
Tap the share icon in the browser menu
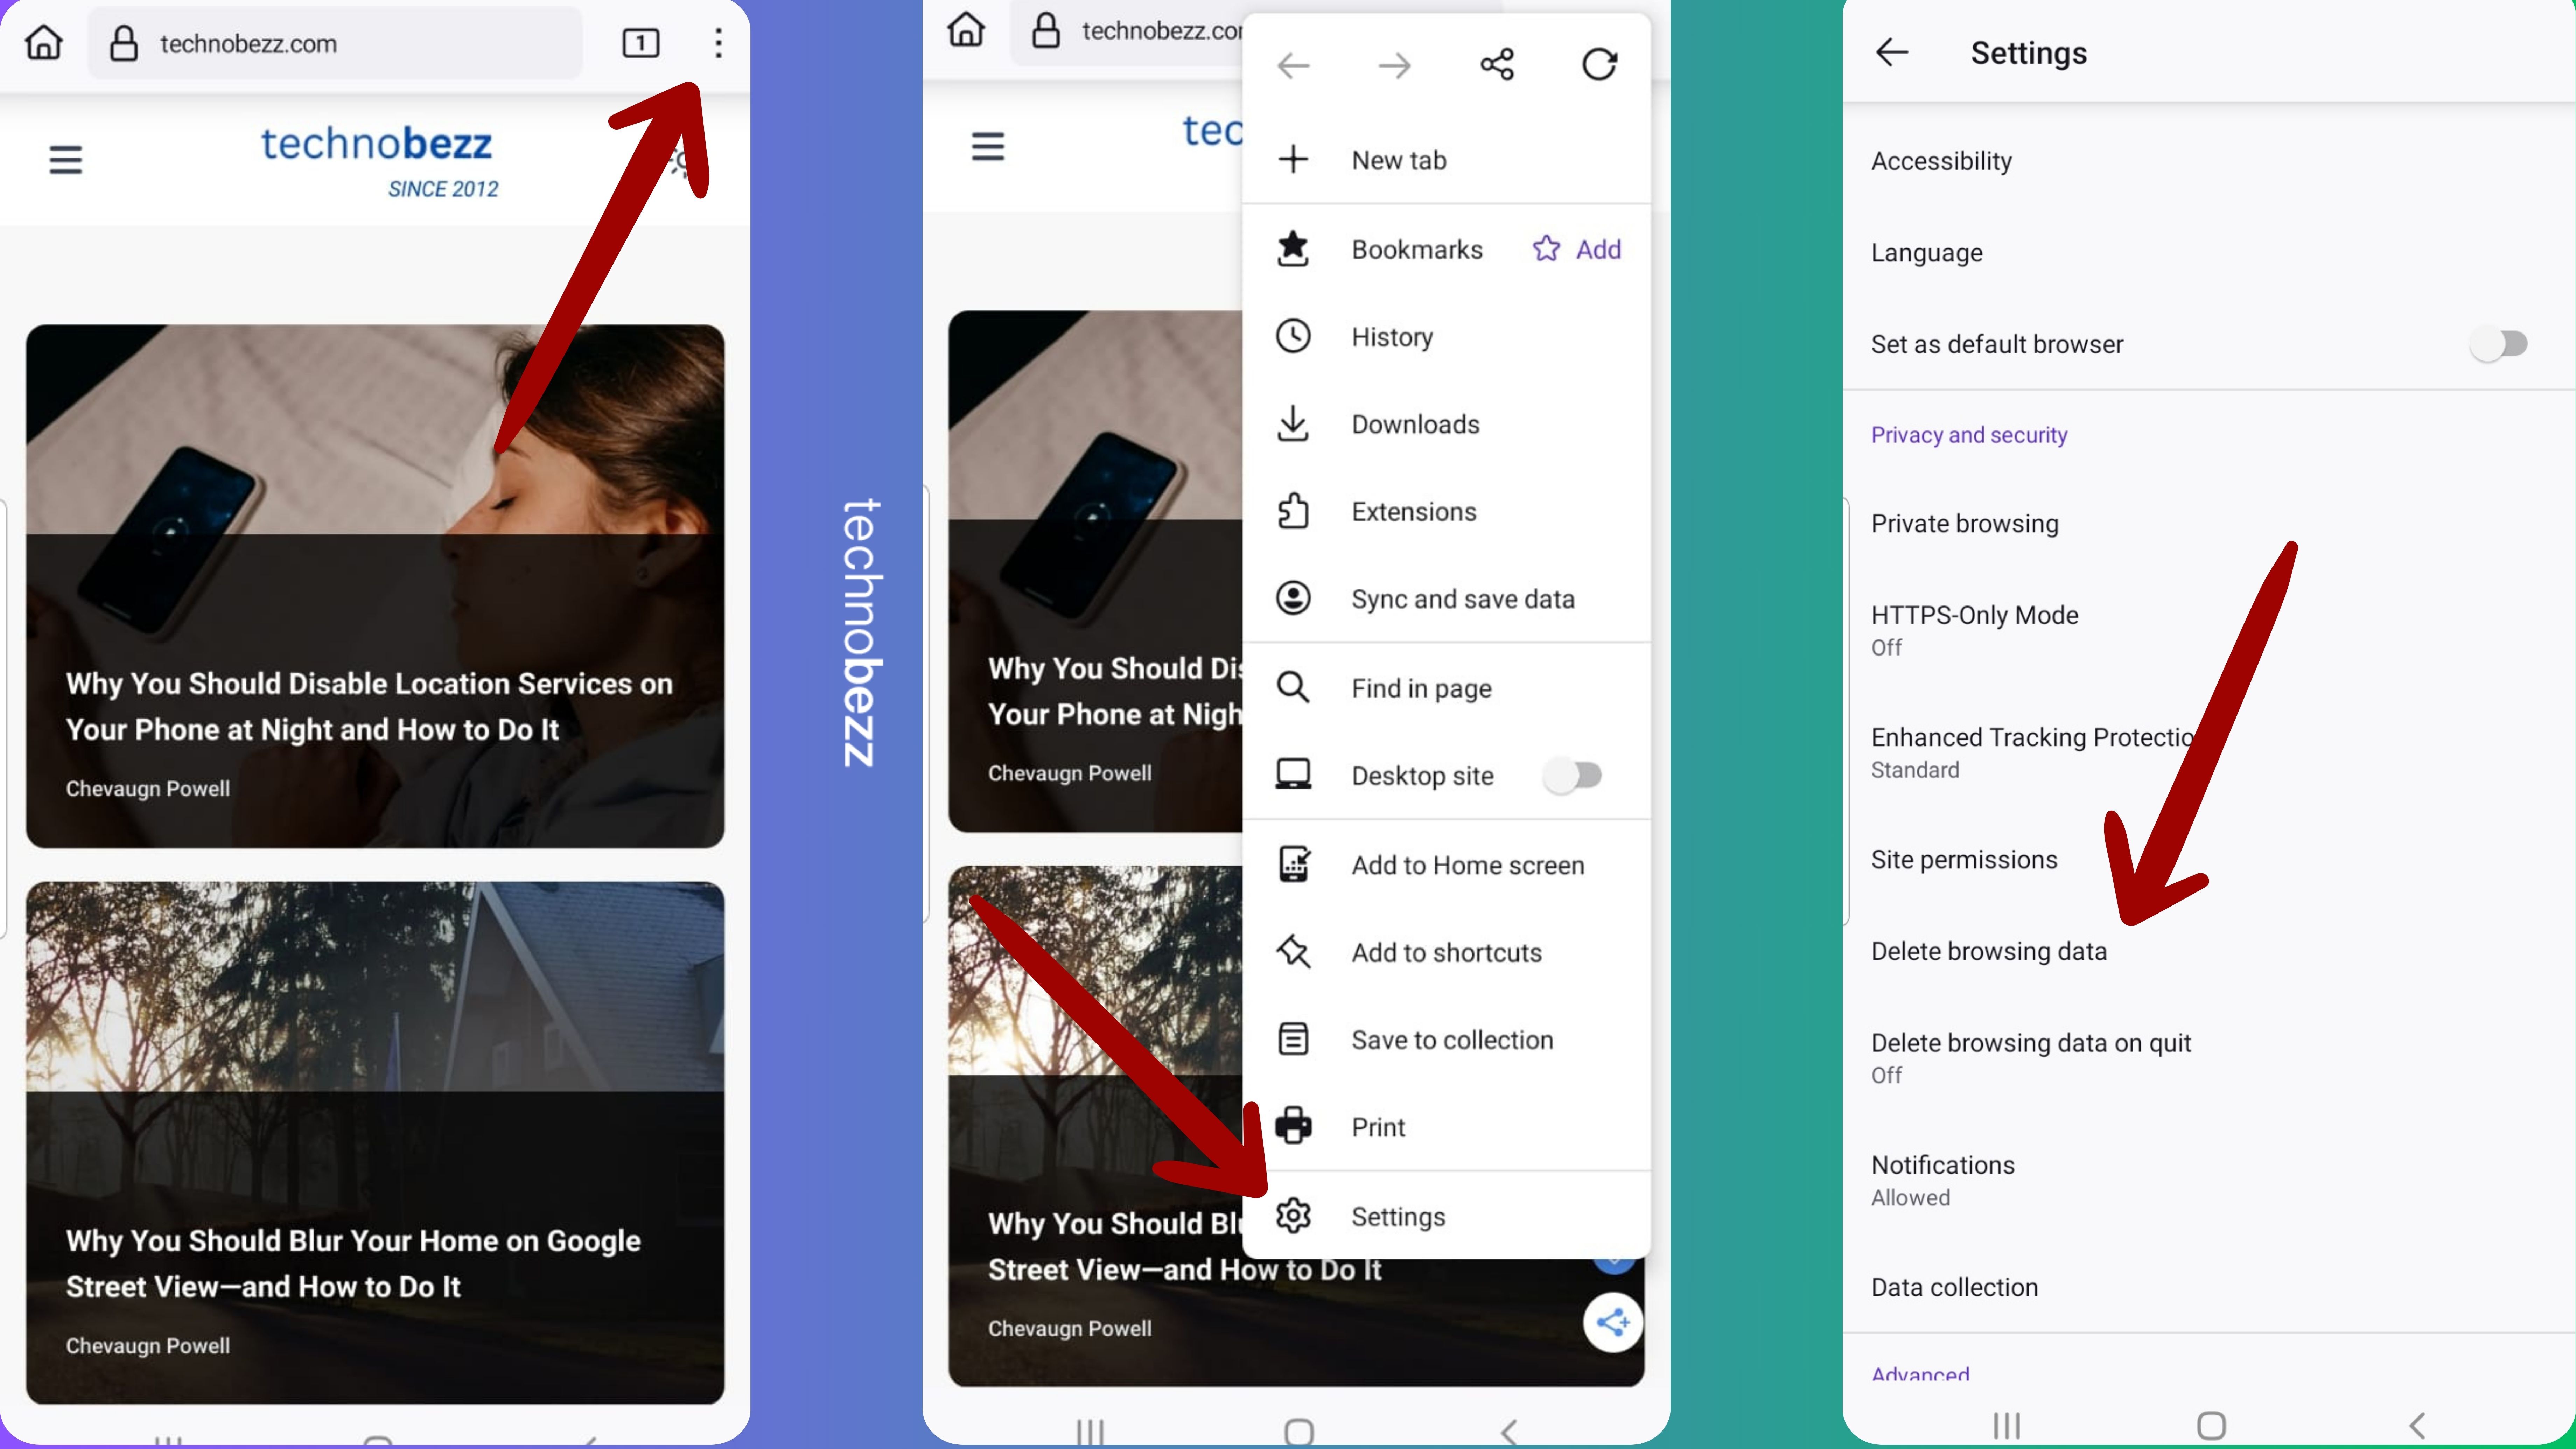(x=1497, y=65)
